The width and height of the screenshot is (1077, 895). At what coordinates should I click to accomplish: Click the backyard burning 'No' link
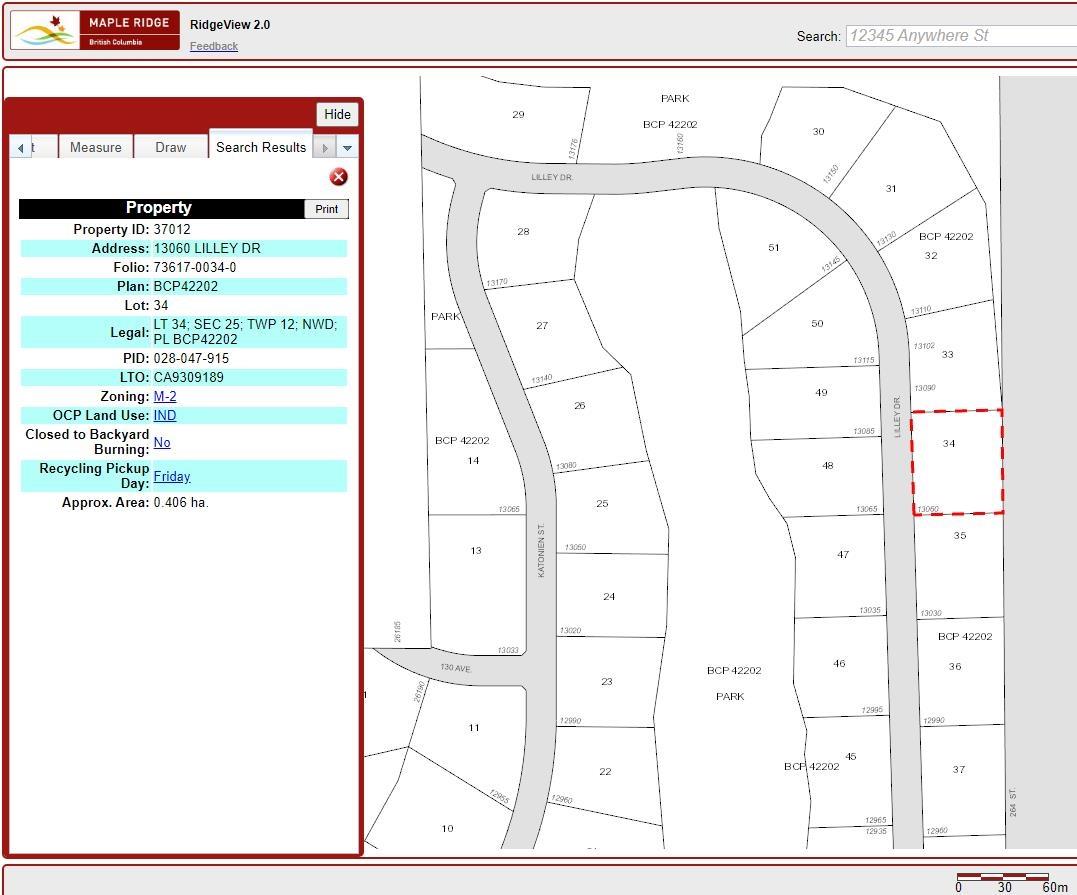click(162, 442)
